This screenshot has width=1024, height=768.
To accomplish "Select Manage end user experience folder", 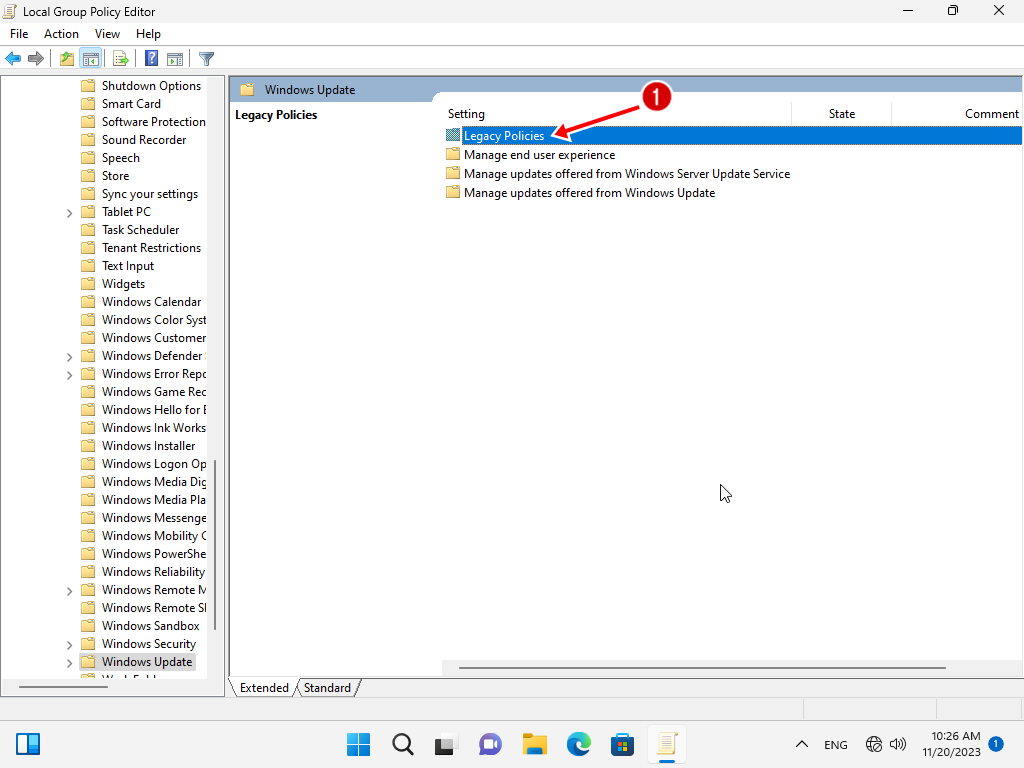I will (x=539, y=155).
